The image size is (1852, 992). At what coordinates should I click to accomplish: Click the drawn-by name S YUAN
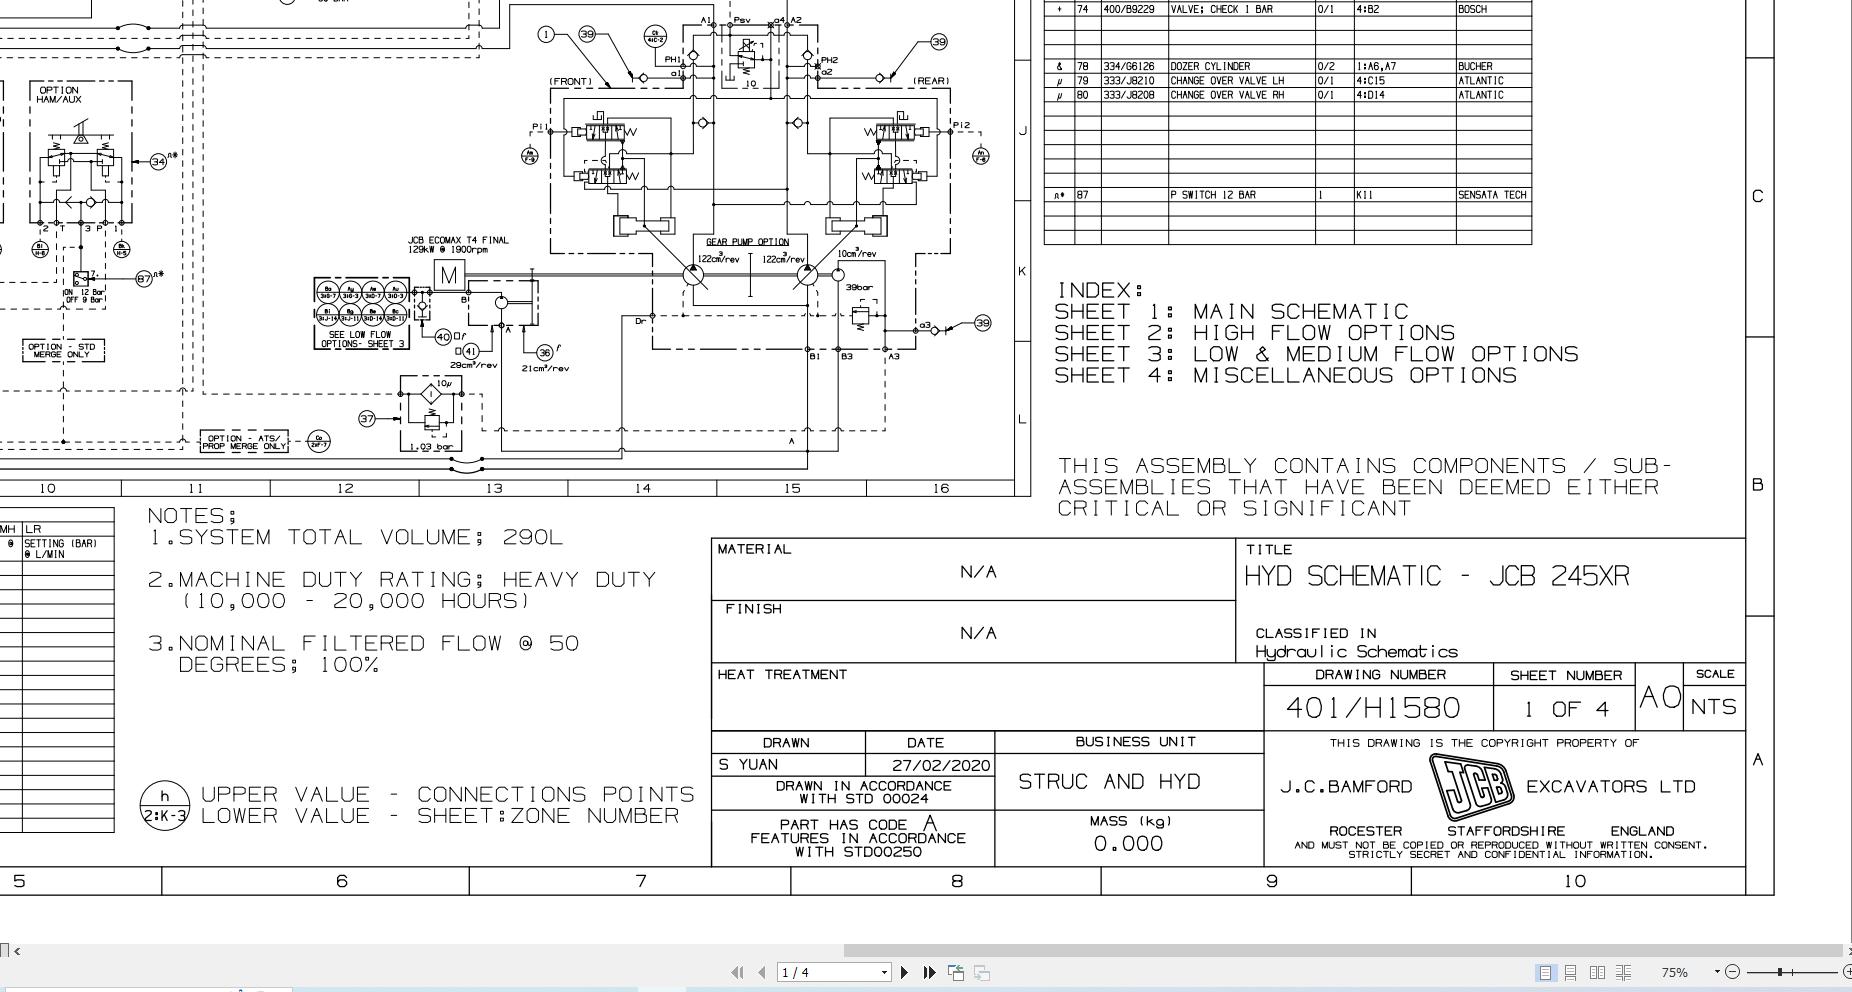click(748, 765)
